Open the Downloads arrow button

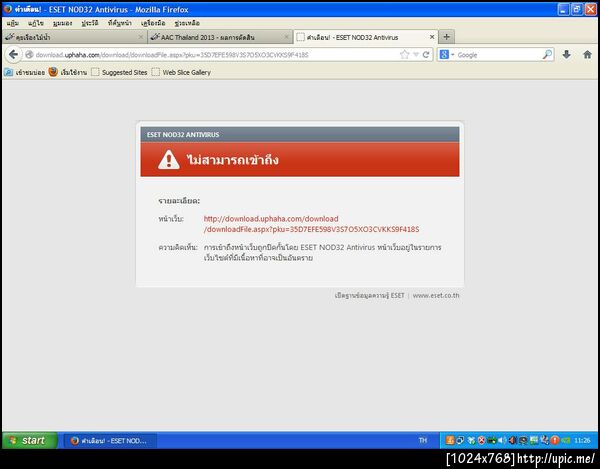567,55
